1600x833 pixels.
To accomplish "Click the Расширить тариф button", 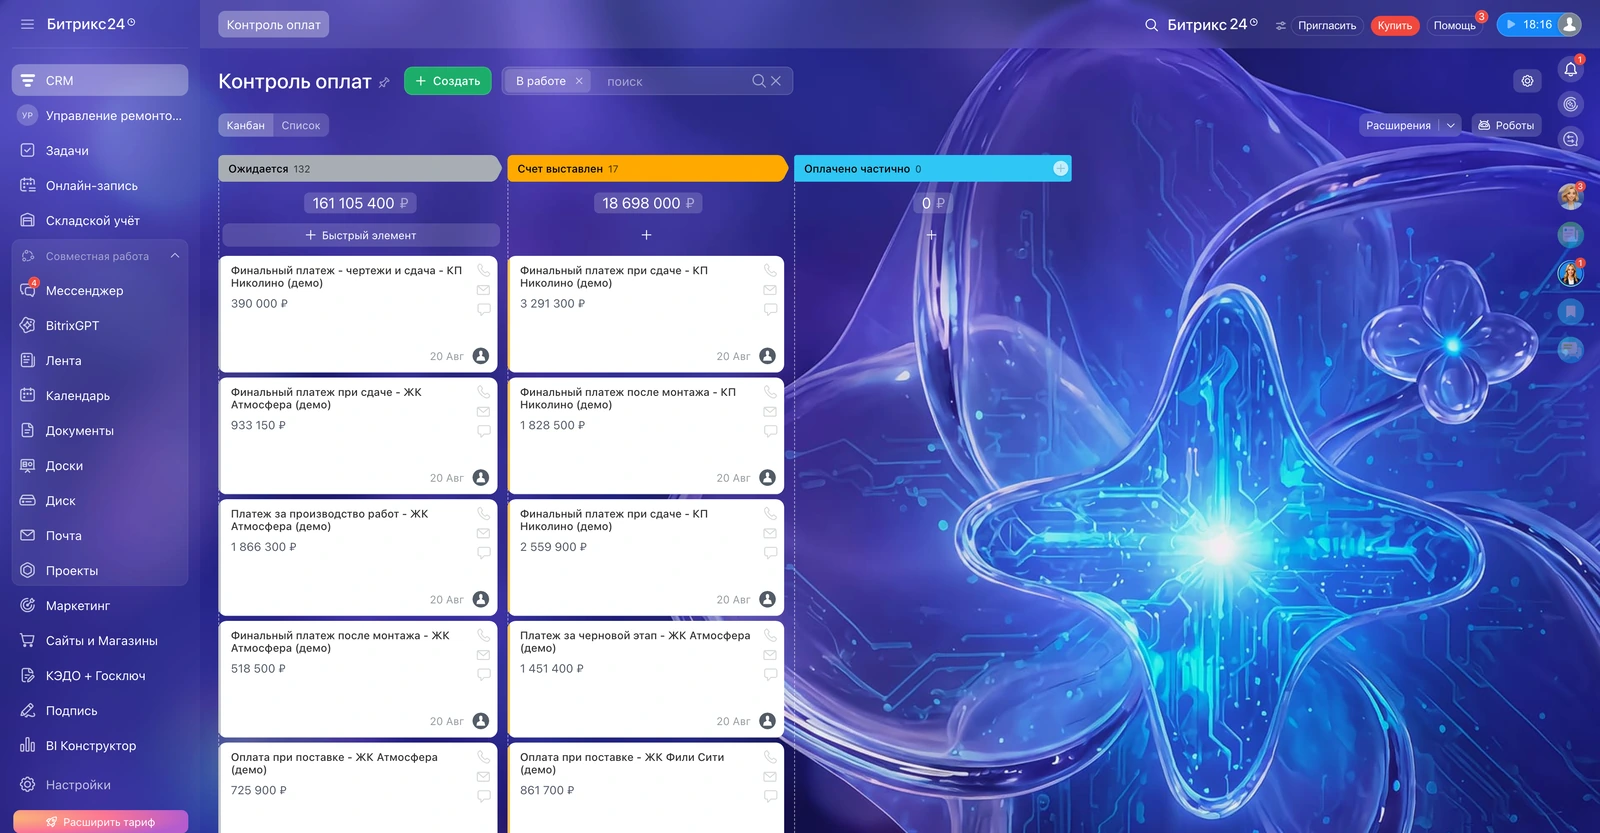I will 100,822.
